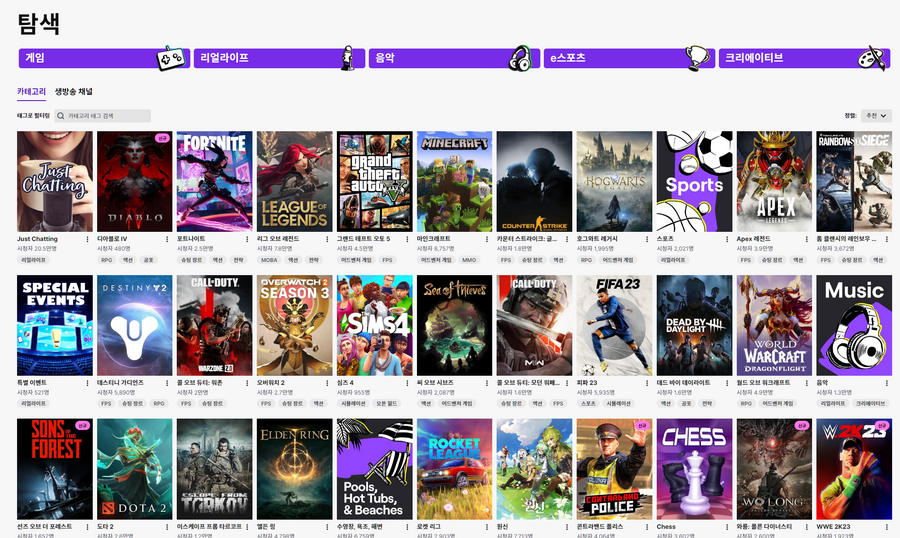
Task: Open the Just Chatting cover
Action: pyautogui.click(x=55, y=181)
